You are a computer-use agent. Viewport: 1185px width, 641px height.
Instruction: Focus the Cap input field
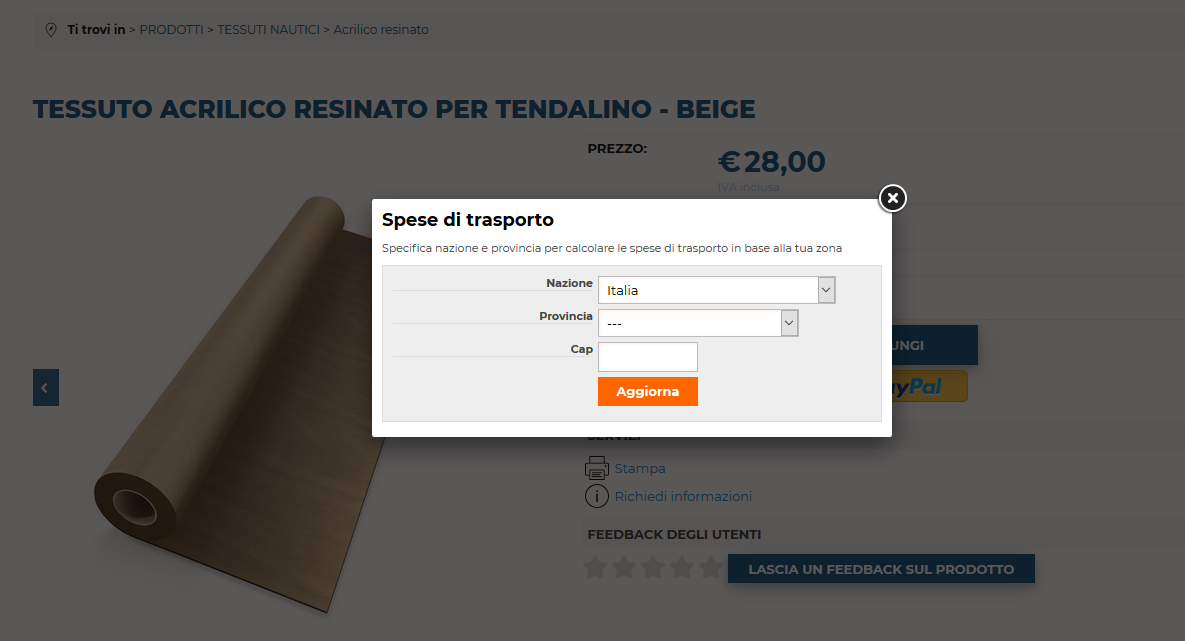[x=647, y=357]
